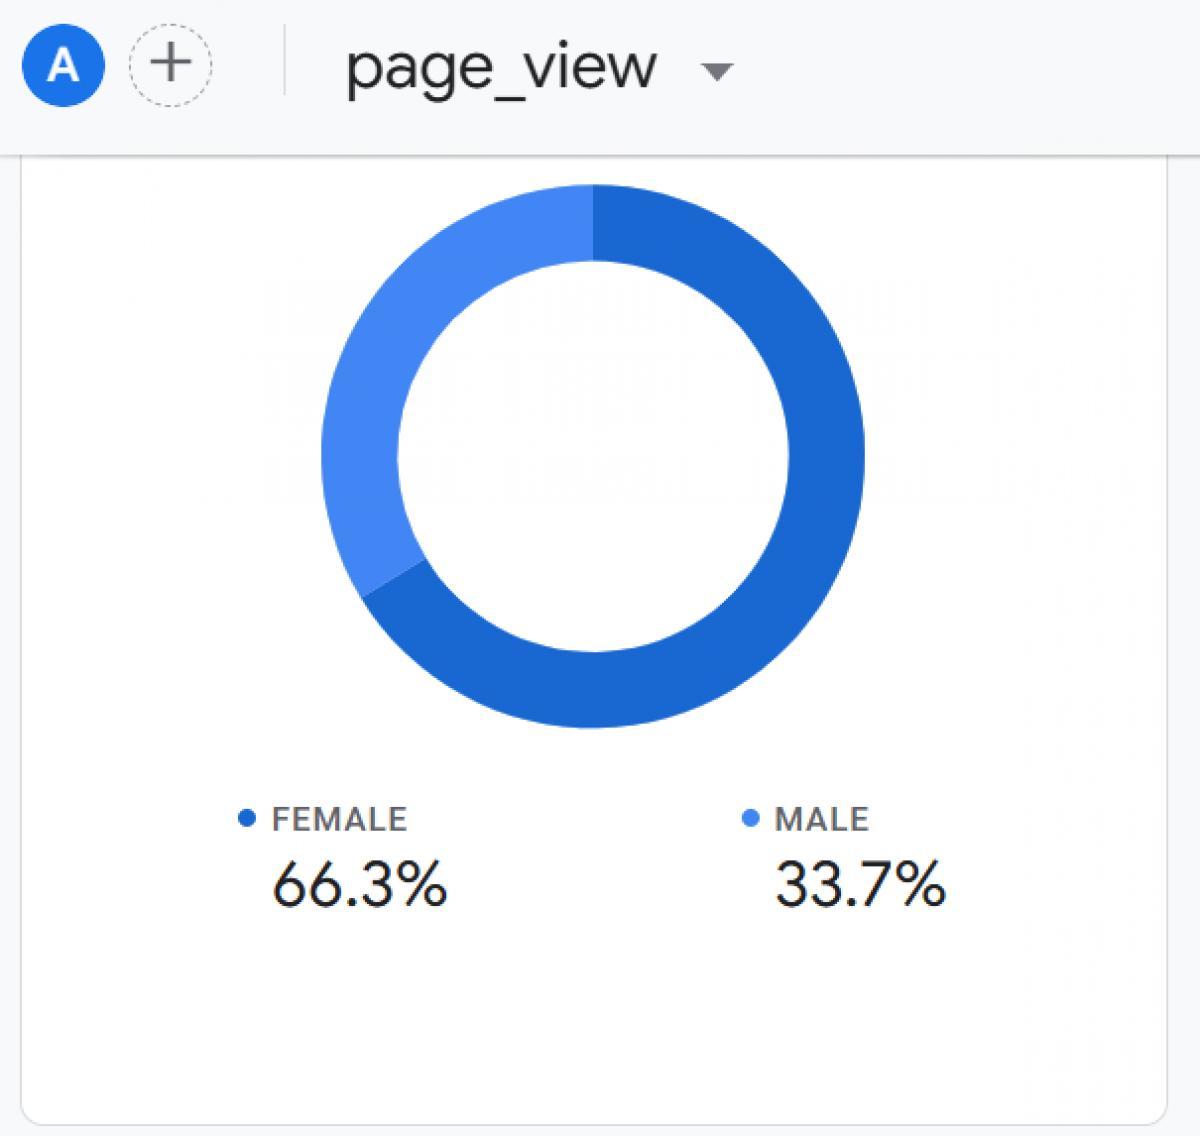
Task: Click the blank card area below the legend
Action: click(x=593, y=1020)
